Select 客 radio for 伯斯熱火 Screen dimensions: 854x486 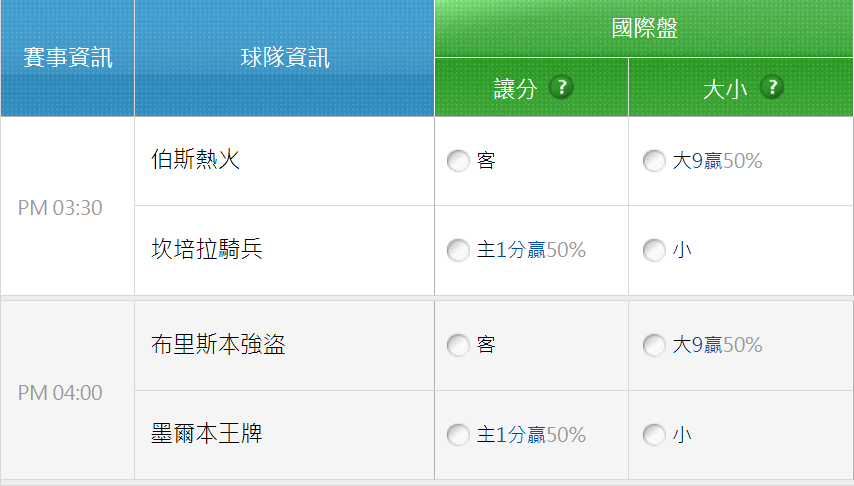pyautogui.click(x=458, y=161)
